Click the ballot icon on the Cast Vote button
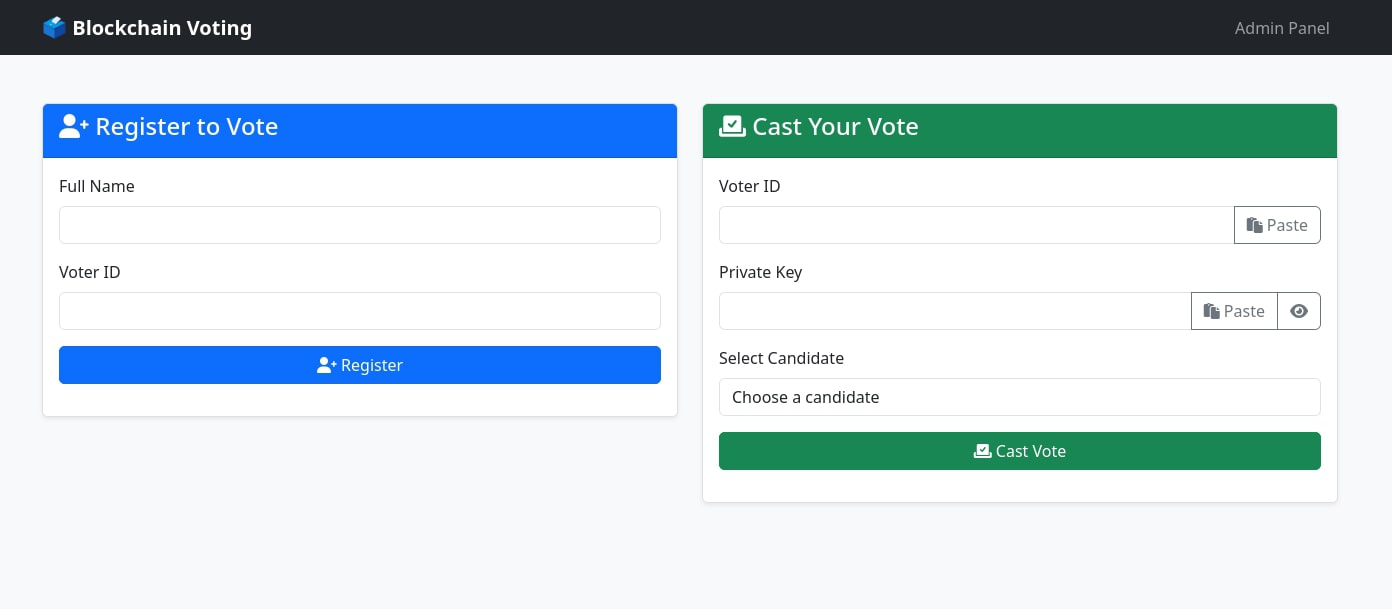Viewport: 1392px width, 609px height. pos(983,451)
